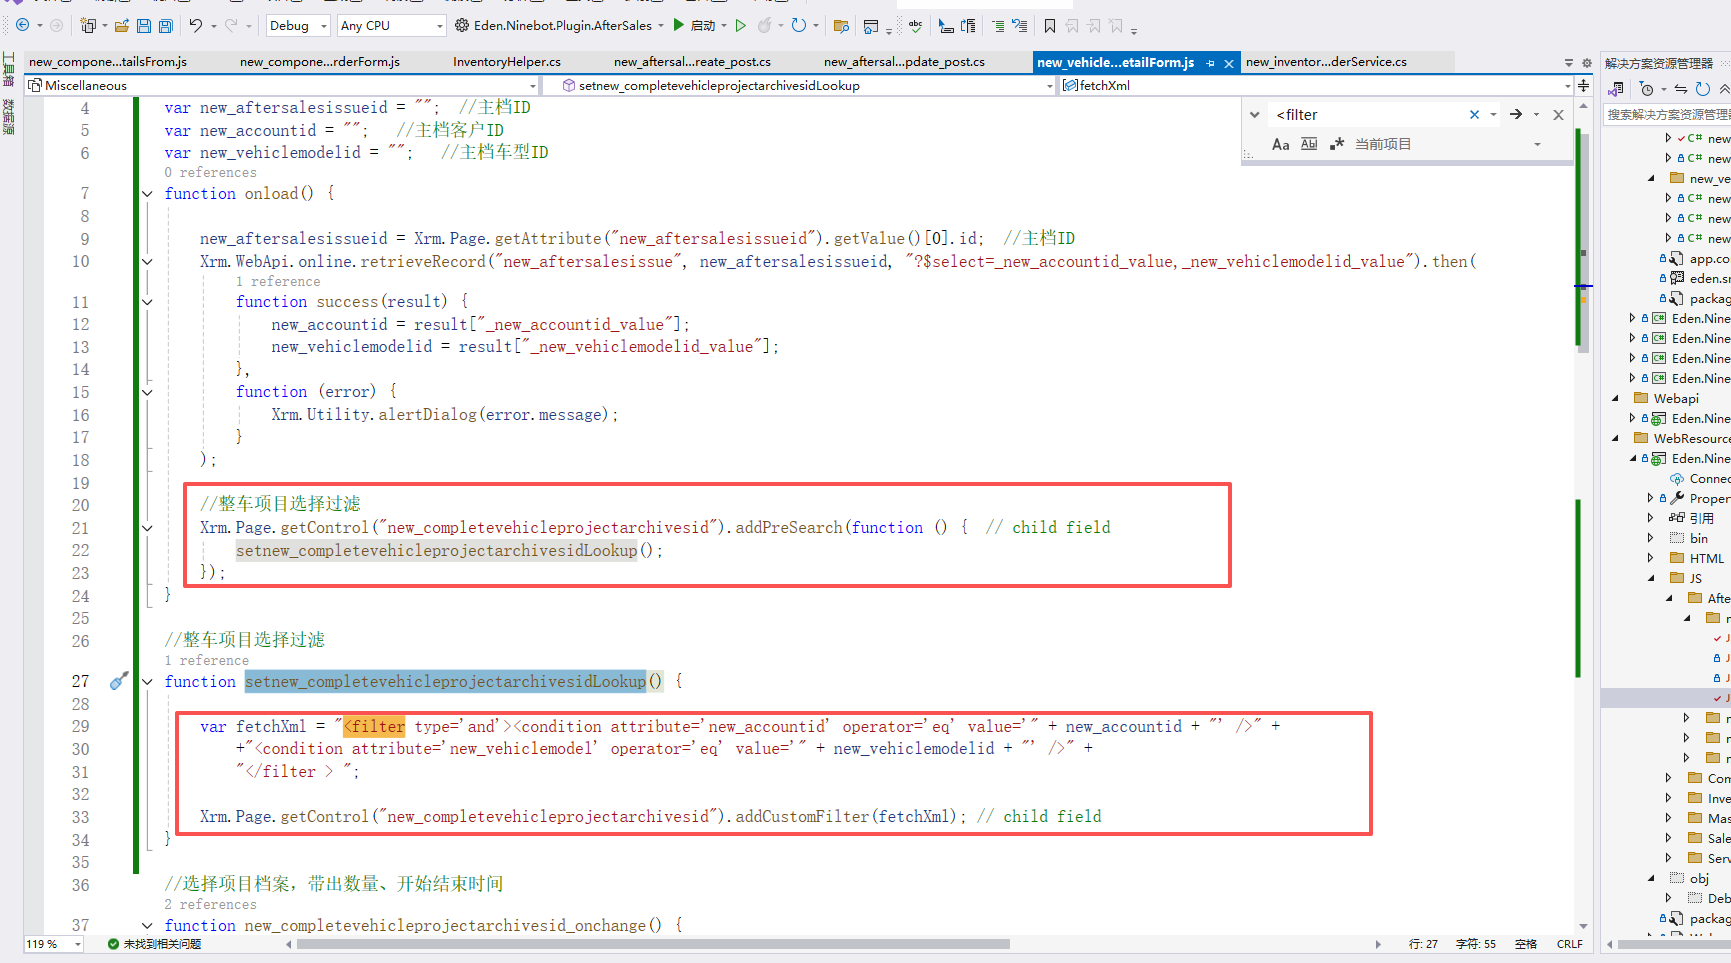The image size is (1731, 963).
Task: Click the New Project icon in toolbar
Action: (x=88, y=25)
